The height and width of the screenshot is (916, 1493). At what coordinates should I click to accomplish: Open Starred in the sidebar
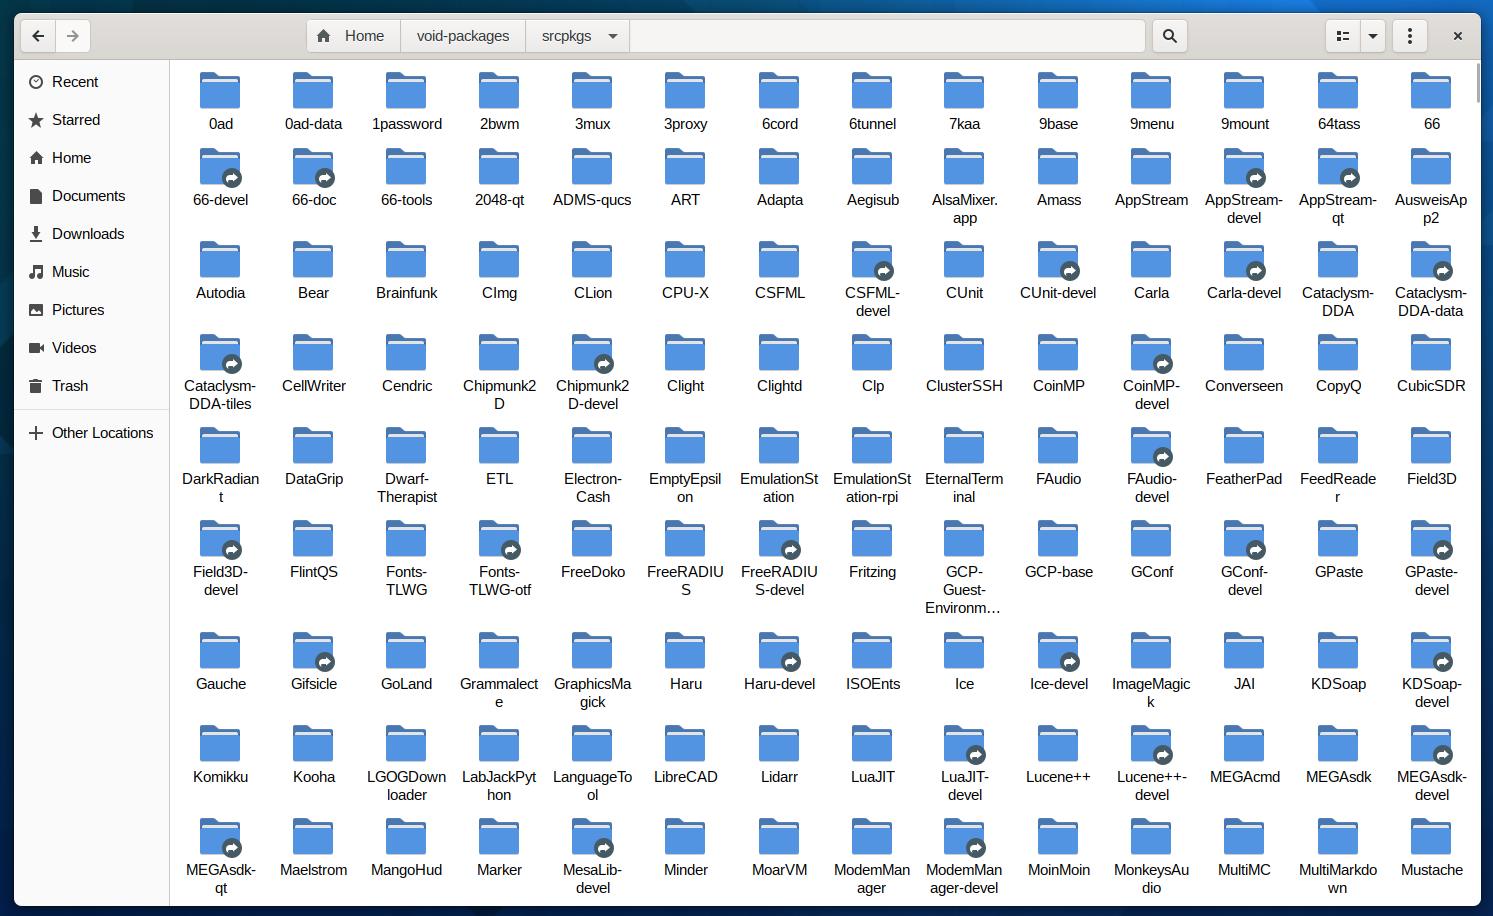click(92, 120)
